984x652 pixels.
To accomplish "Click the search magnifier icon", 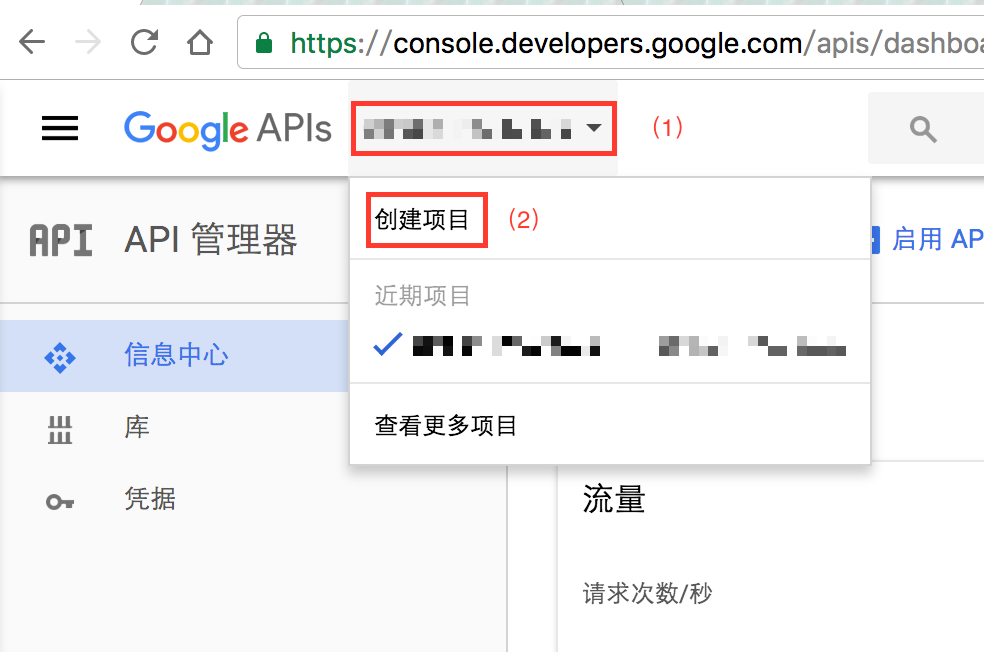I will 922,128.
